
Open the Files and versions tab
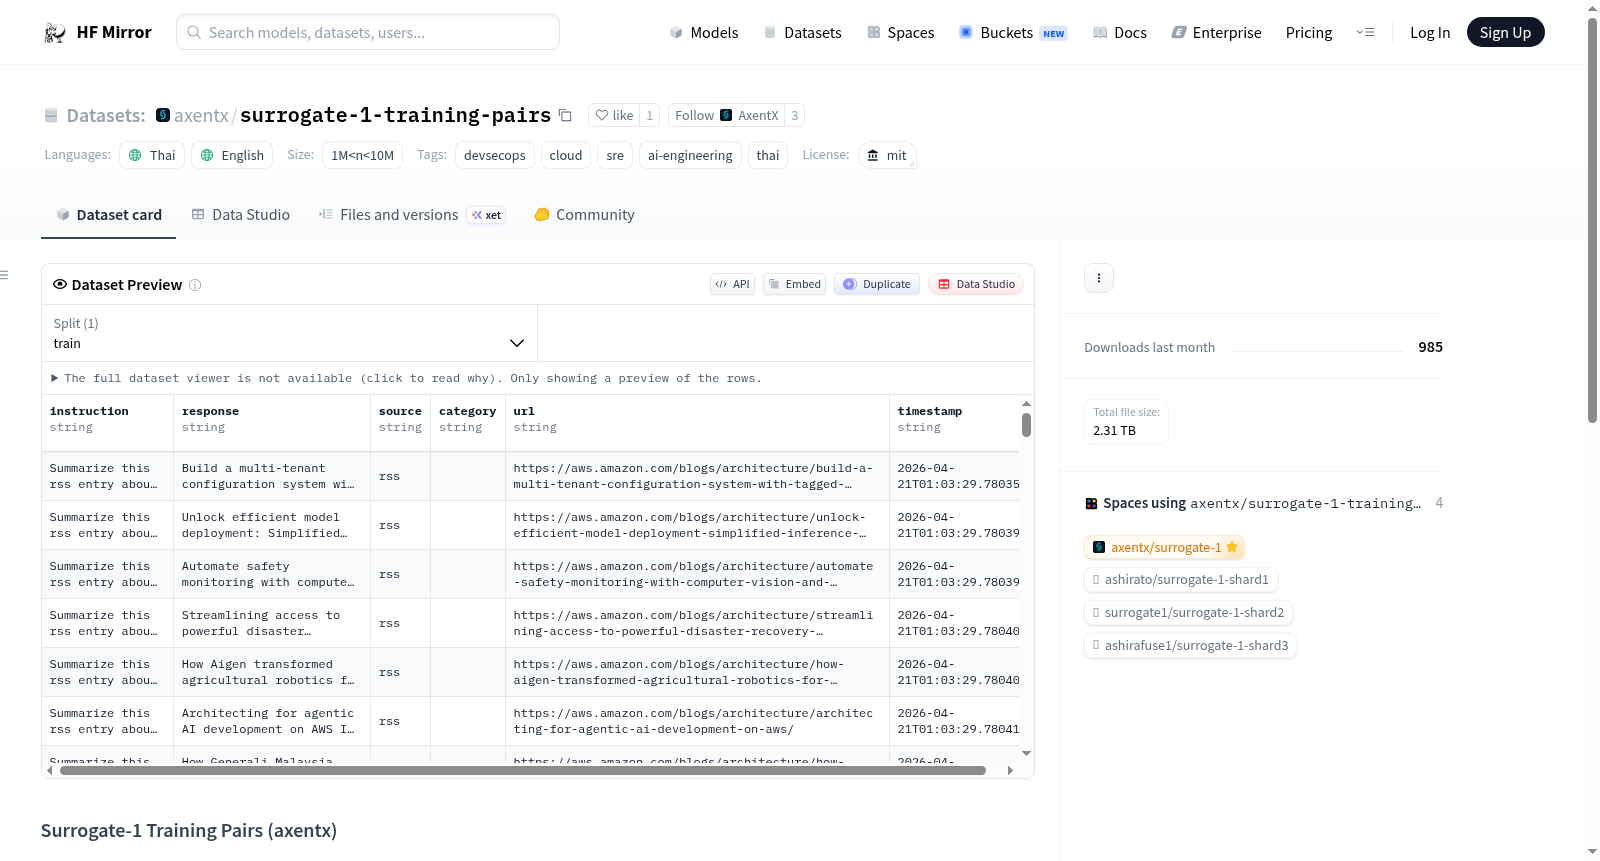tap(412, 215)
